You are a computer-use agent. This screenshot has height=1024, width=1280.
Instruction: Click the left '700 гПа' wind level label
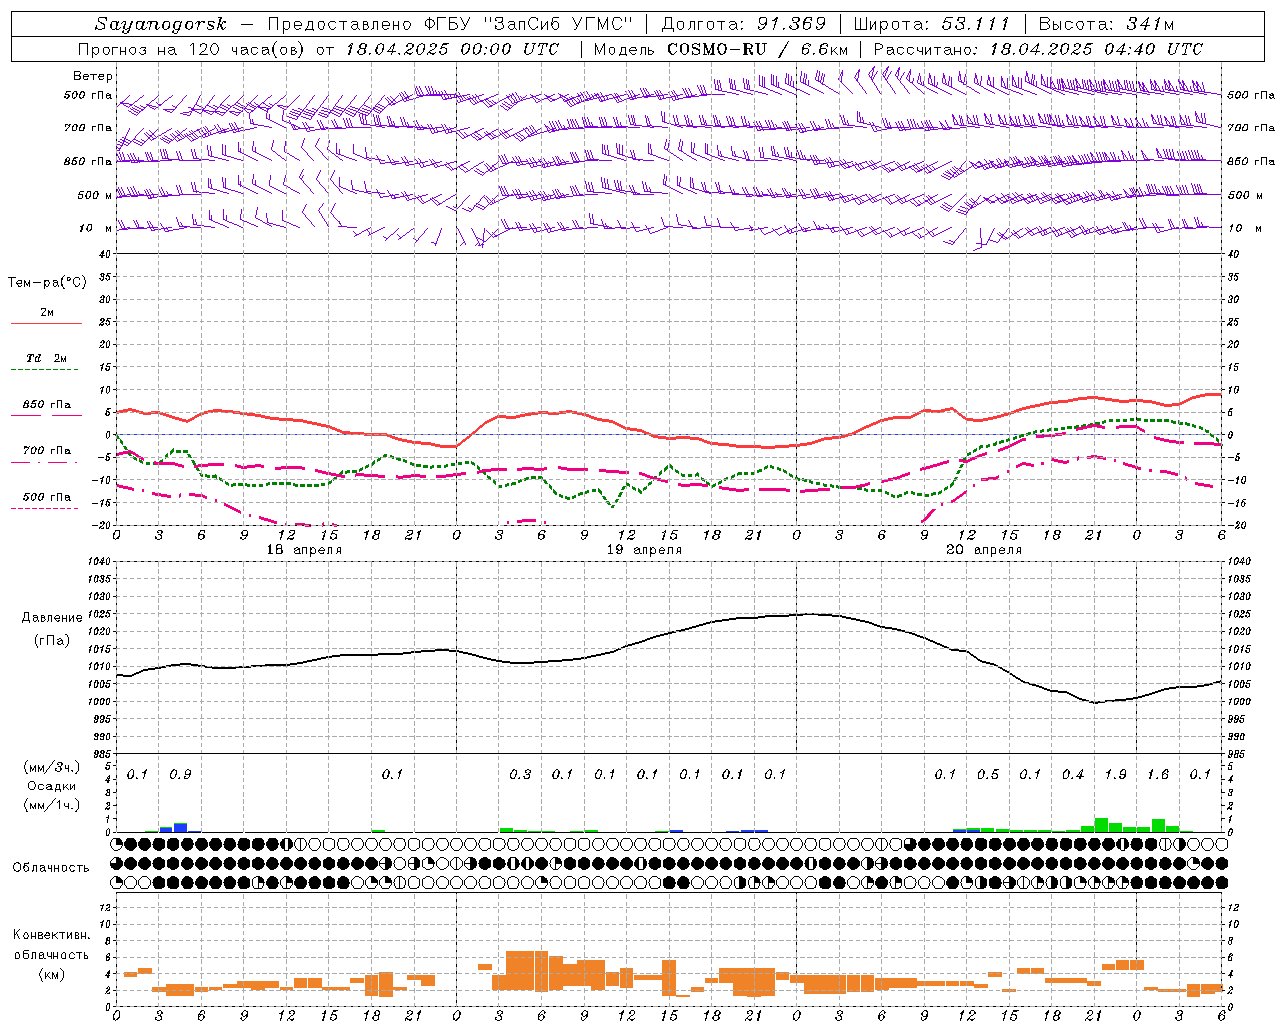point(88,128)
